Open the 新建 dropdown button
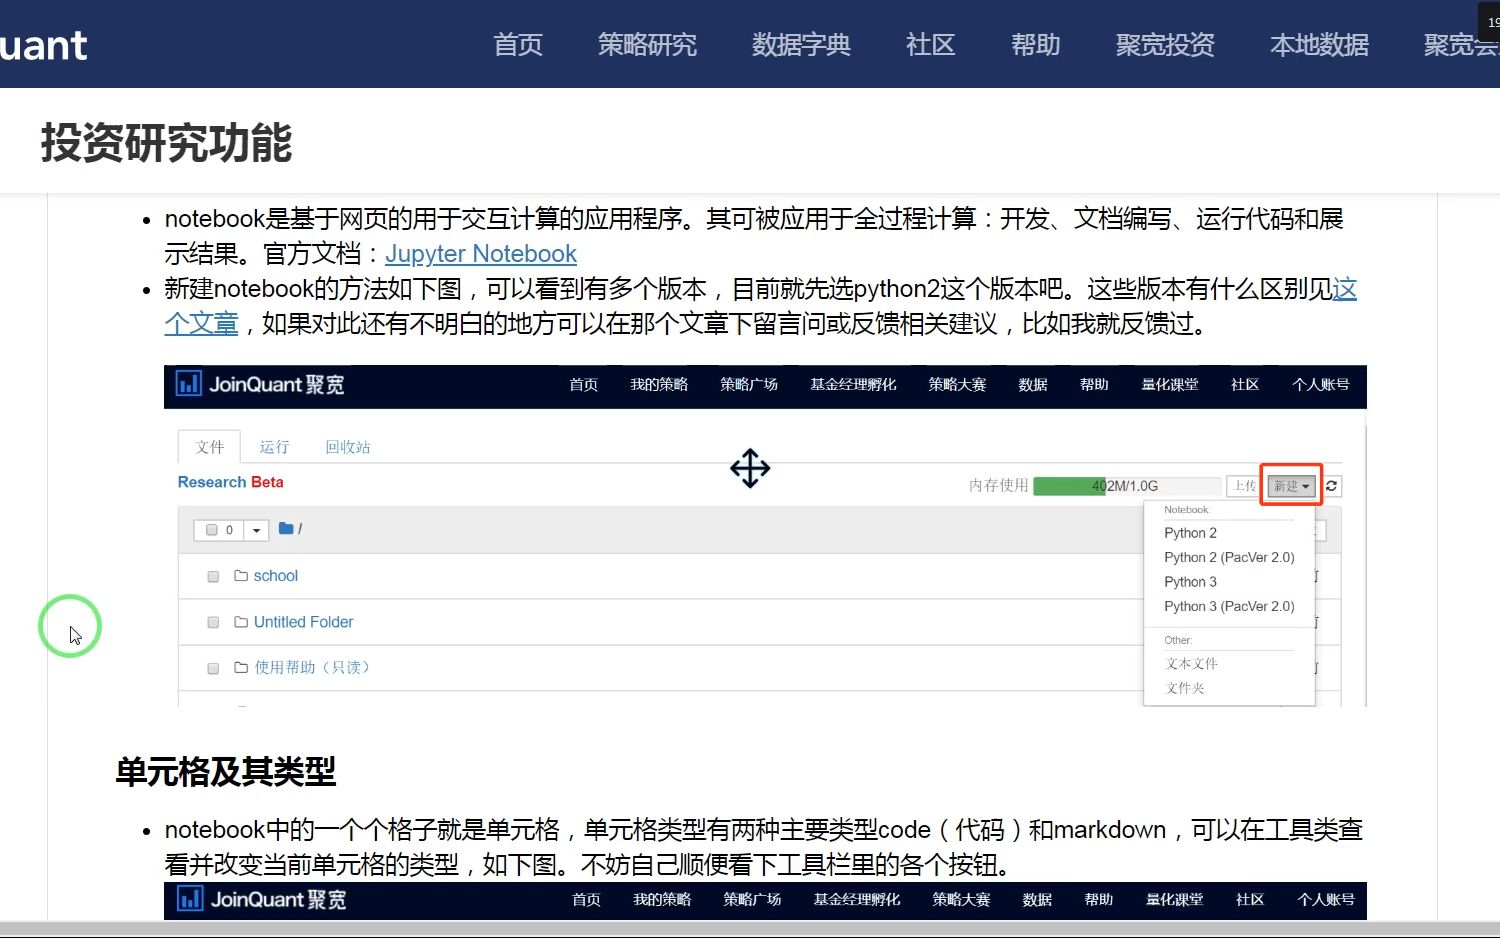 coord(1291,486)
